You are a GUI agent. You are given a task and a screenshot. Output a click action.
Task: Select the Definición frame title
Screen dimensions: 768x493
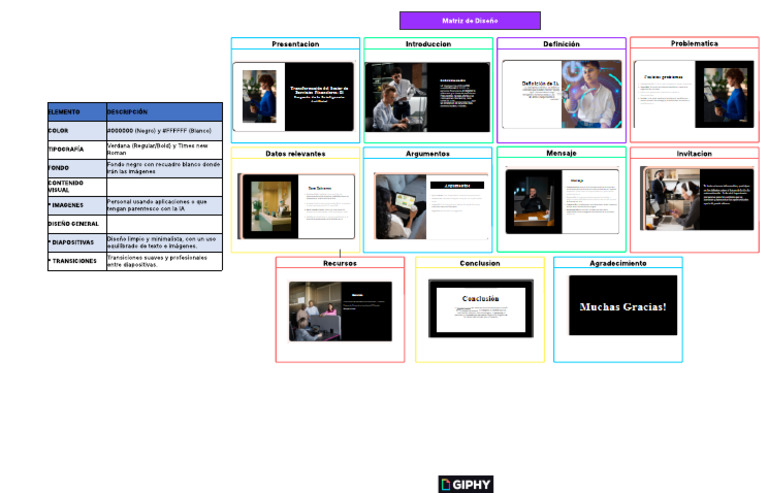tap(561, 44)
